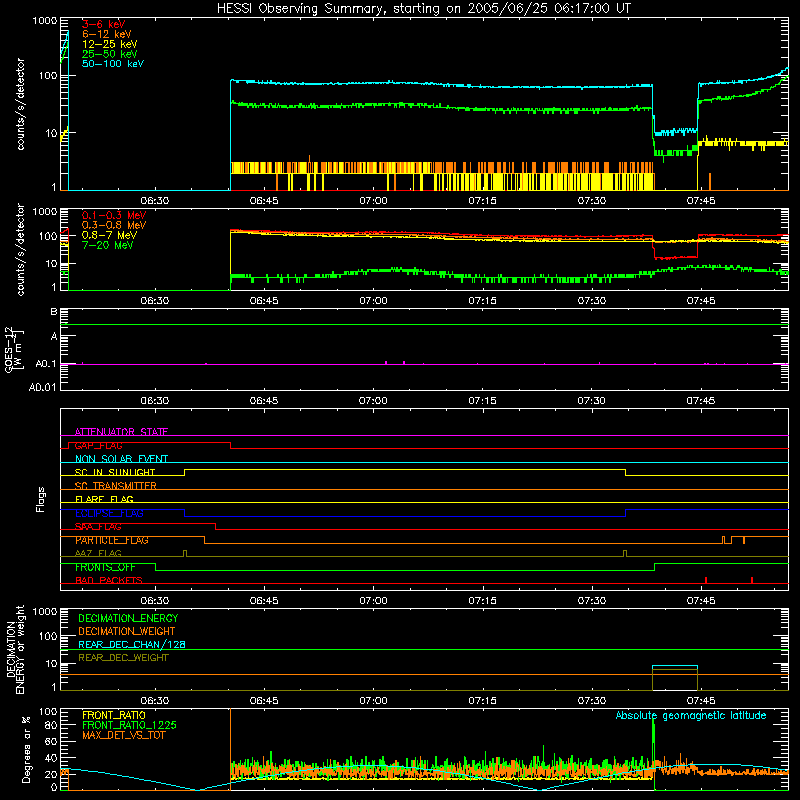Viewport: 800px width, 800px height.
Task: Click the FLARE_FLAG label
Action: (x=104, y=499)
